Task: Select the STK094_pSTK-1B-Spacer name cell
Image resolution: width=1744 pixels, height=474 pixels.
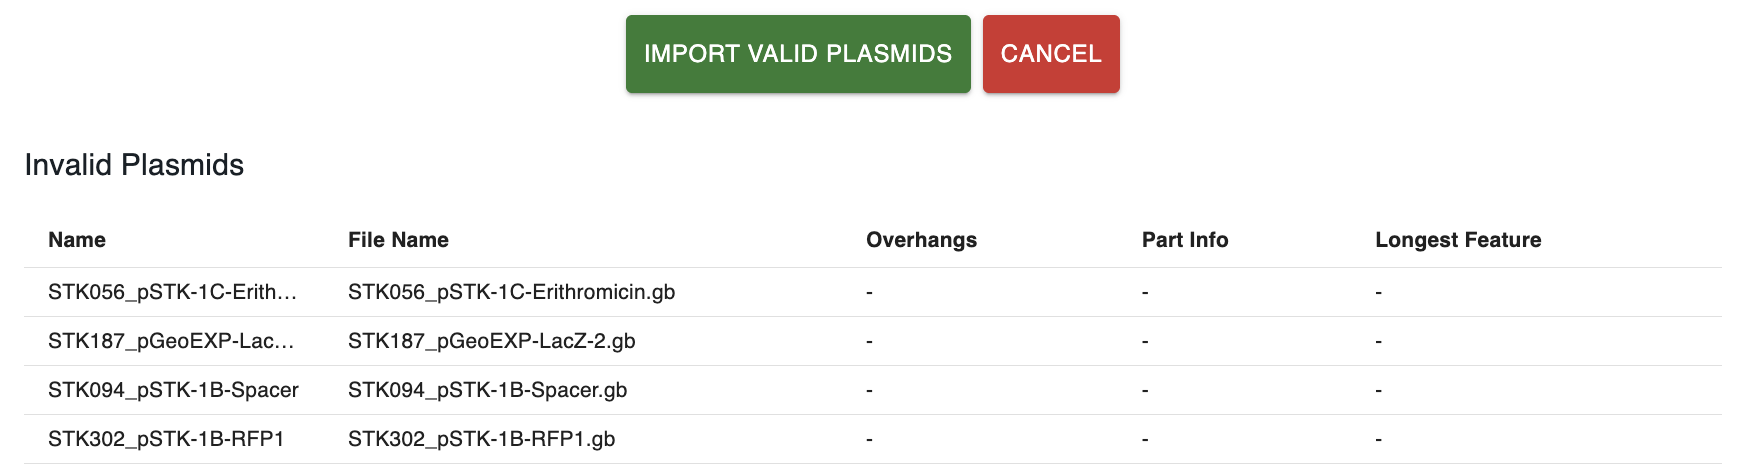Action: (x=173, y=390)
